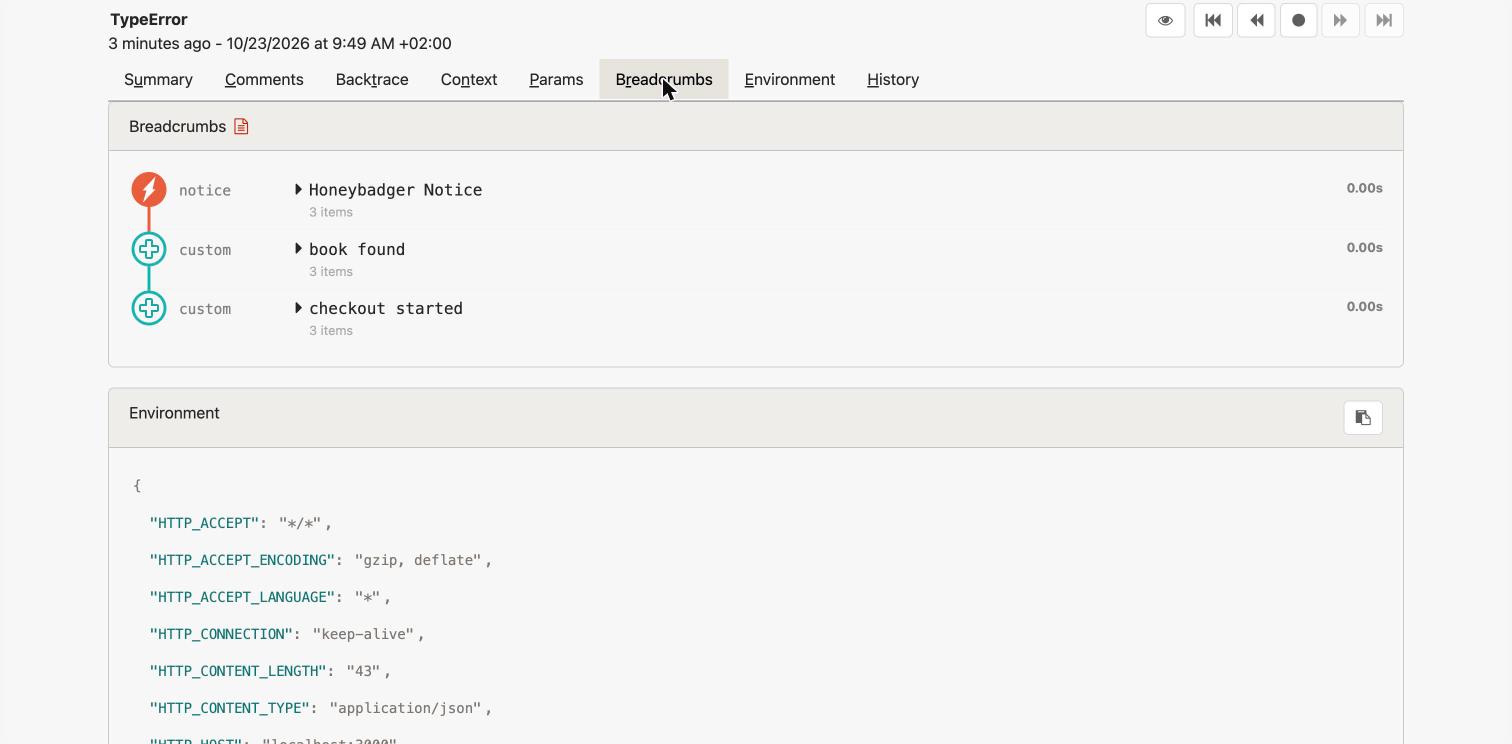This screenshot has height=744, width=1512.
Task: Click the notice timestamp '3 minutes ago'
Action: 160,44
